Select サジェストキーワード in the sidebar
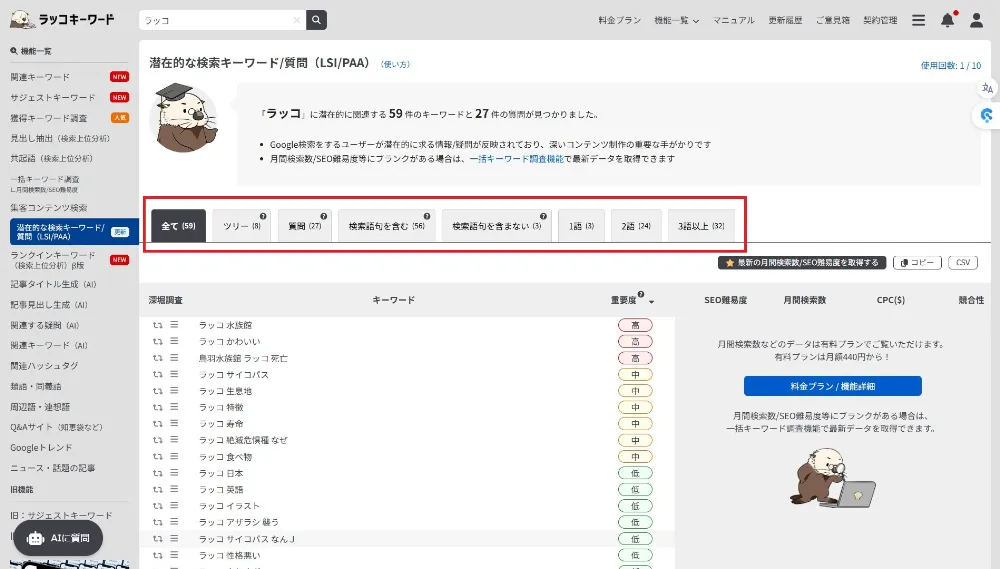Screen dimensions: 1000x569 [52, 98]
